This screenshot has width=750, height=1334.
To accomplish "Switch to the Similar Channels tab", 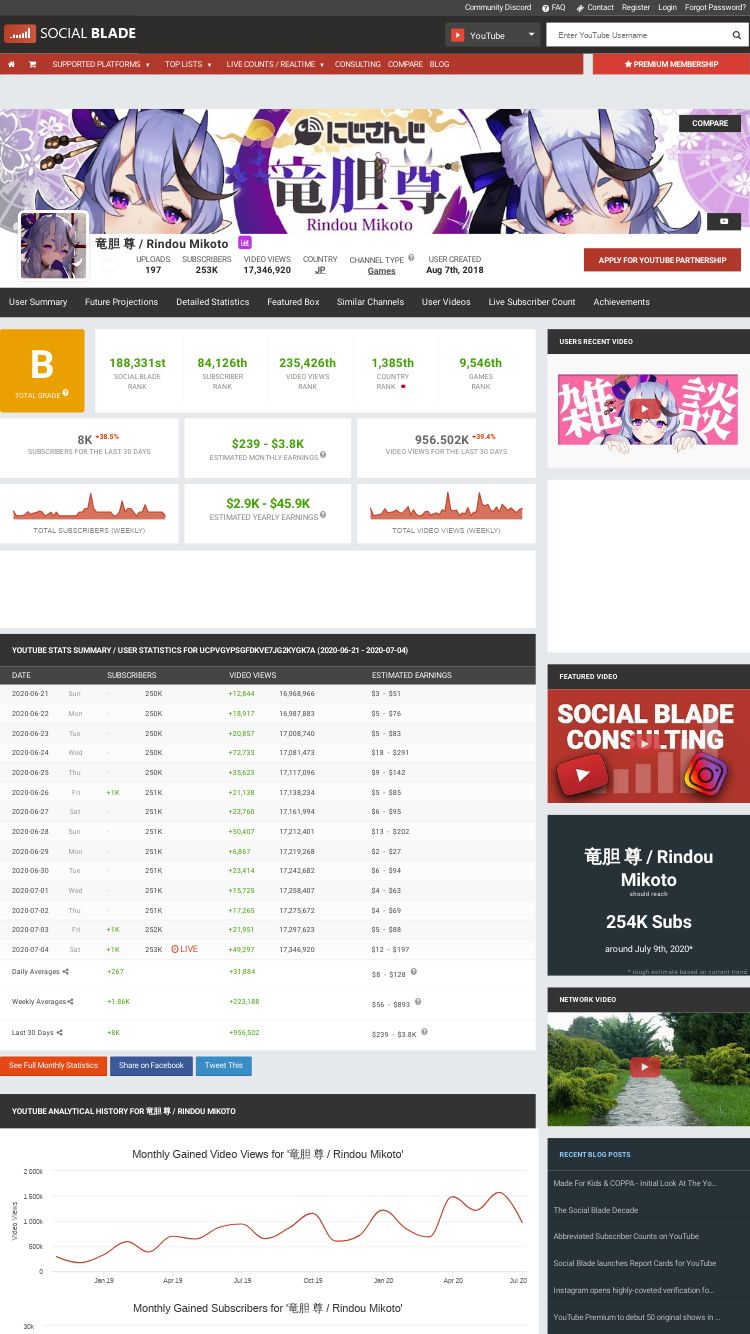I will tap(370, 302).
